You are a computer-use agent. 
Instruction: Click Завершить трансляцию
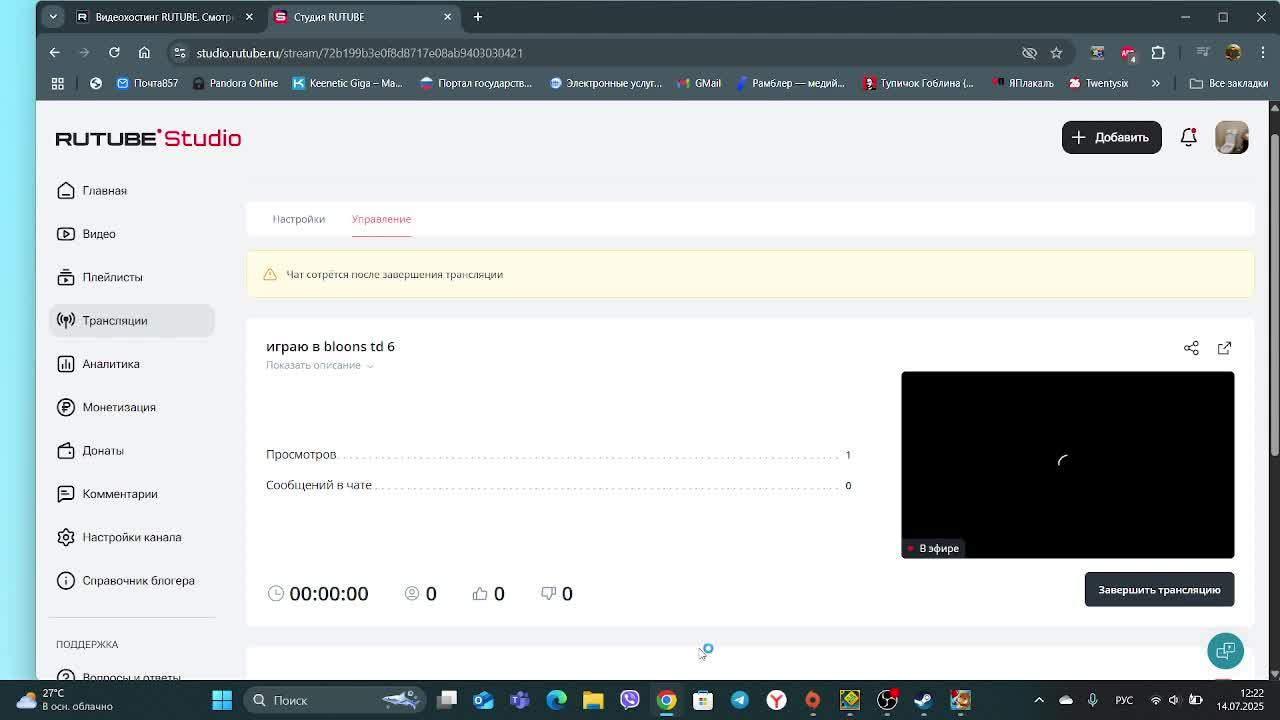click(x=1159, y=590)
